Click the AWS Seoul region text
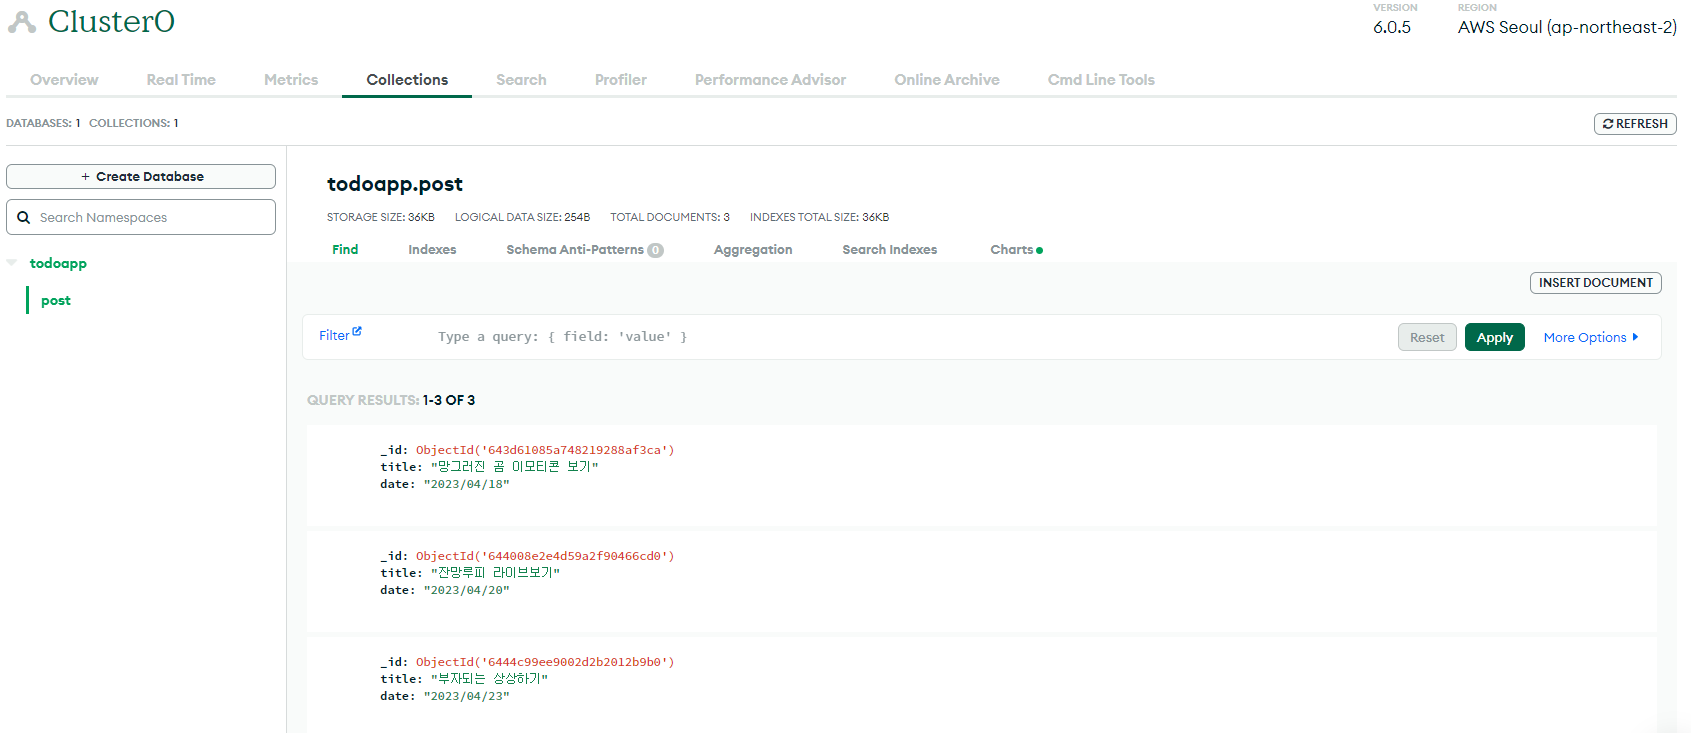1691x733 pixels. pyautogui.click(x=1567, y=27)
